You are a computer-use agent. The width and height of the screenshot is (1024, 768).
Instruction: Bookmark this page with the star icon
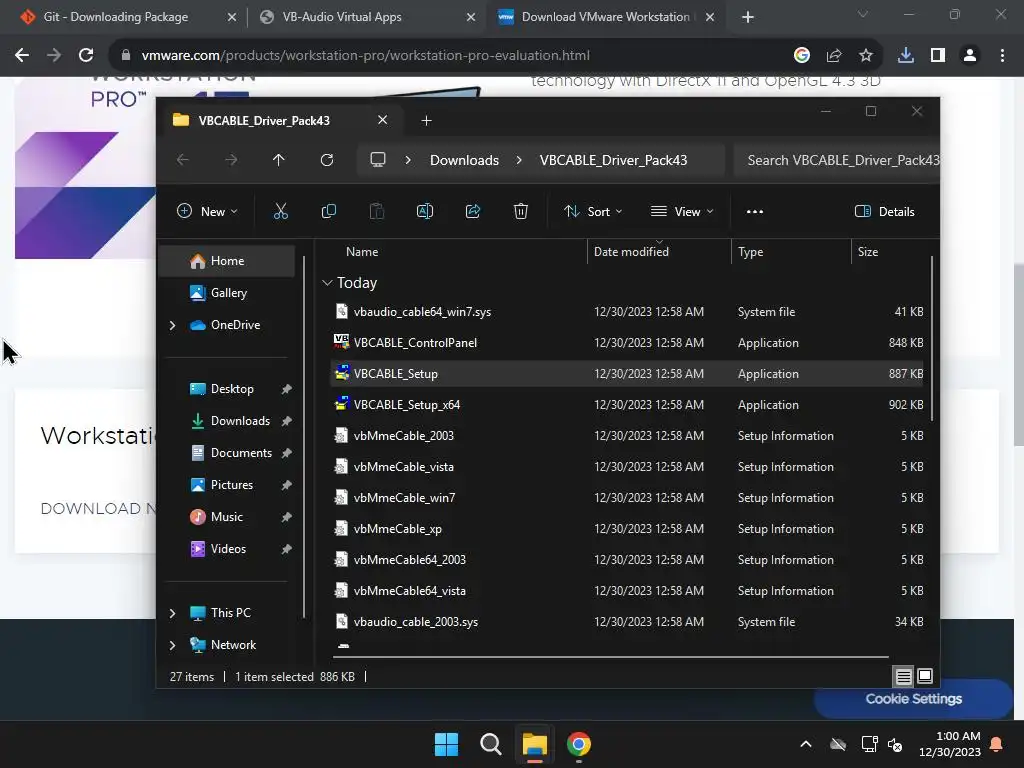(x=866, y=56)
